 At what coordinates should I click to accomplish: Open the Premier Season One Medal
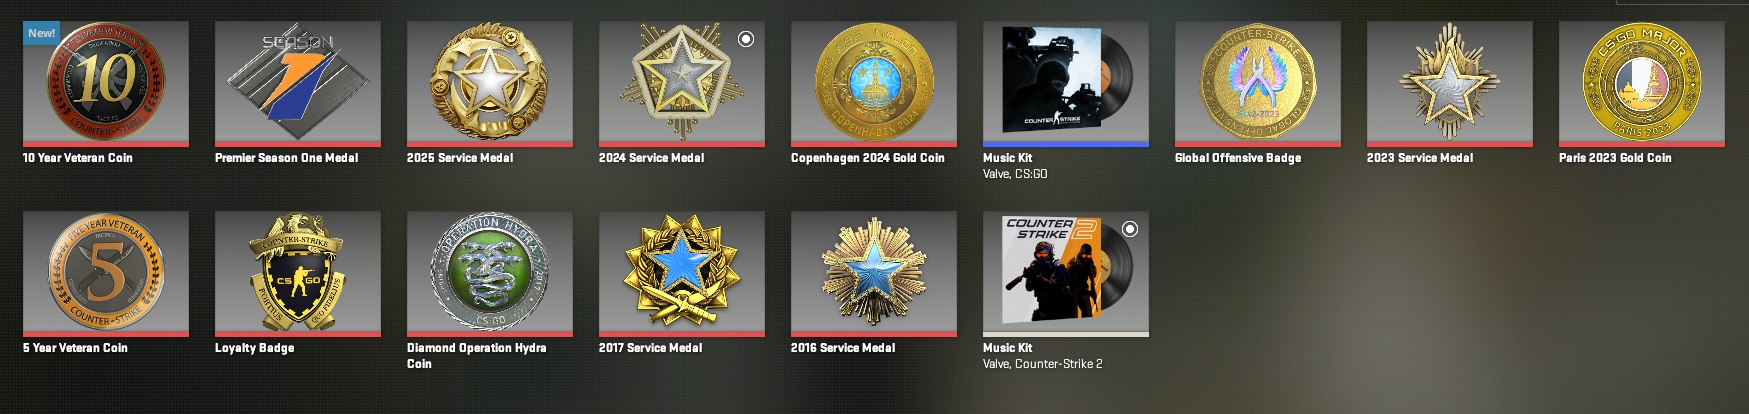tap(298, 84)
